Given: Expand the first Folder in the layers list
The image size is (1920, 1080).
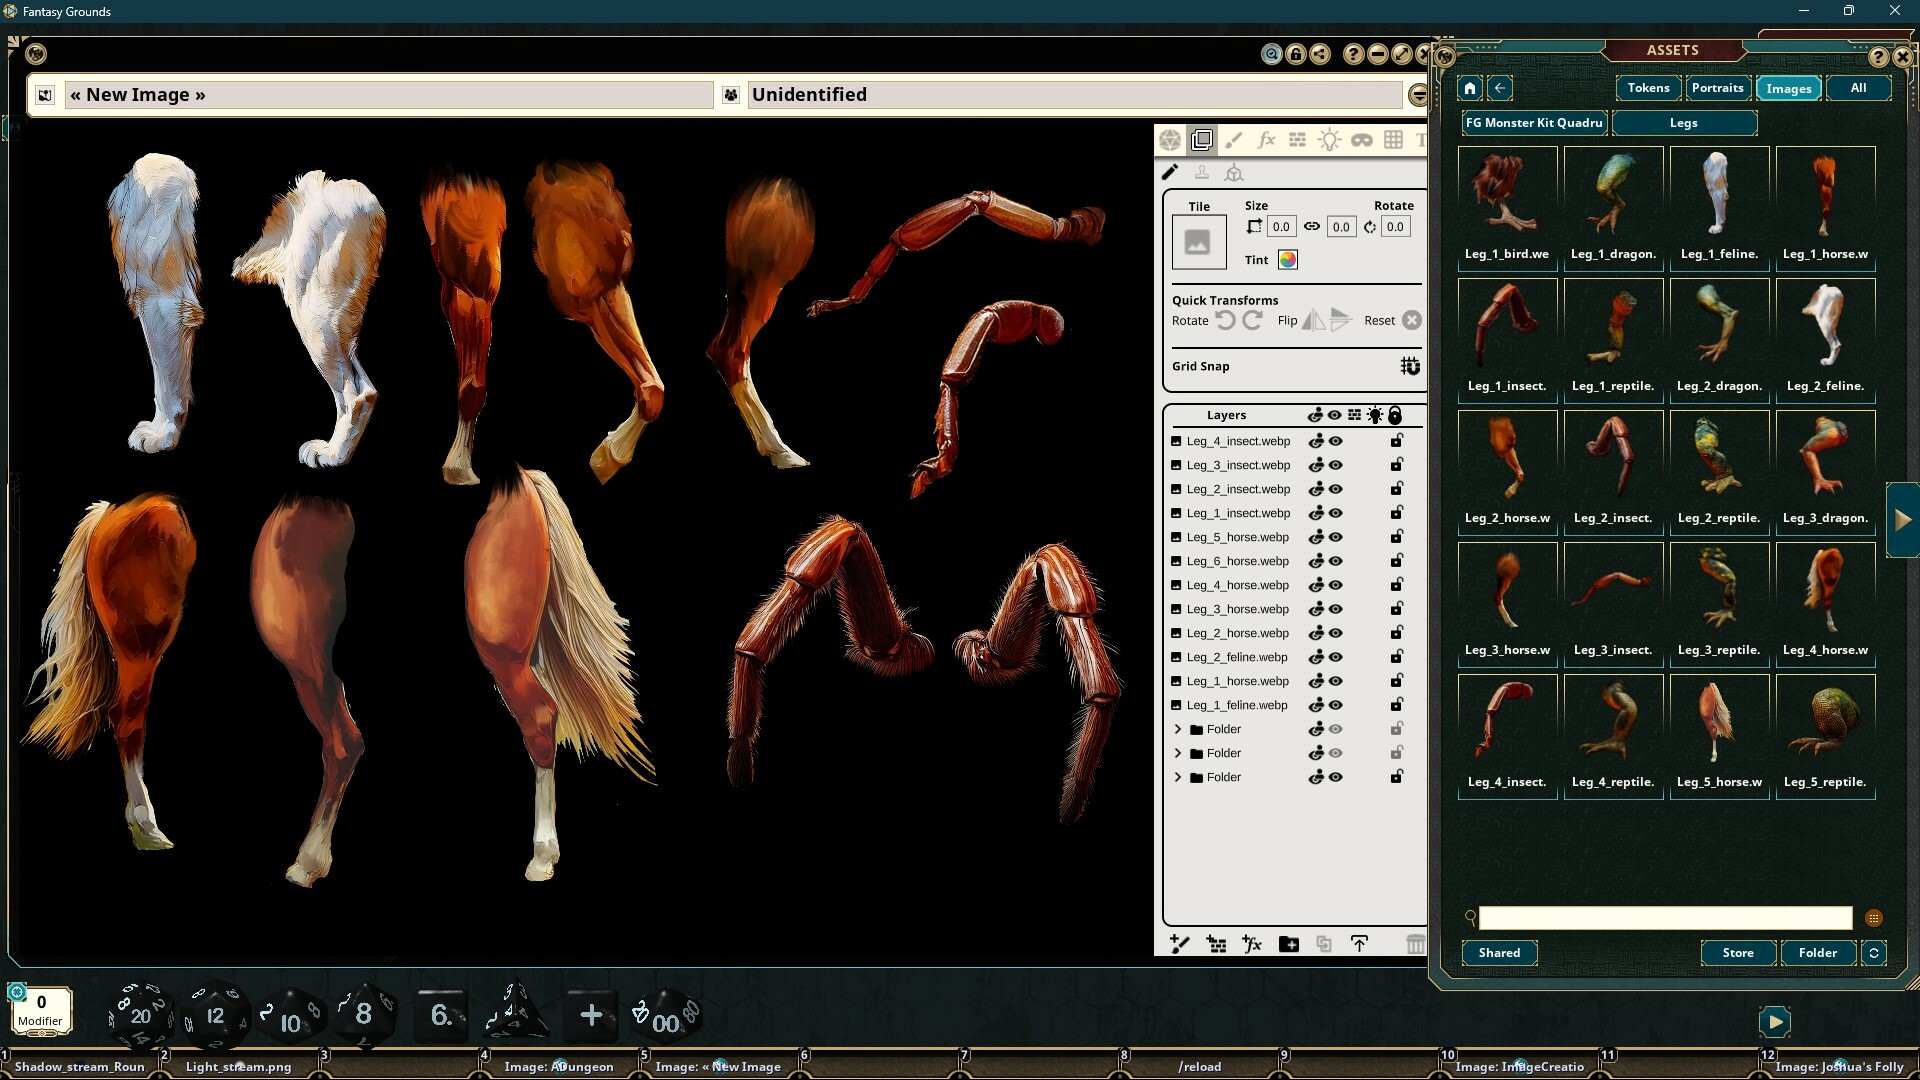Looking at the screenshot, I should [1178, 728].
